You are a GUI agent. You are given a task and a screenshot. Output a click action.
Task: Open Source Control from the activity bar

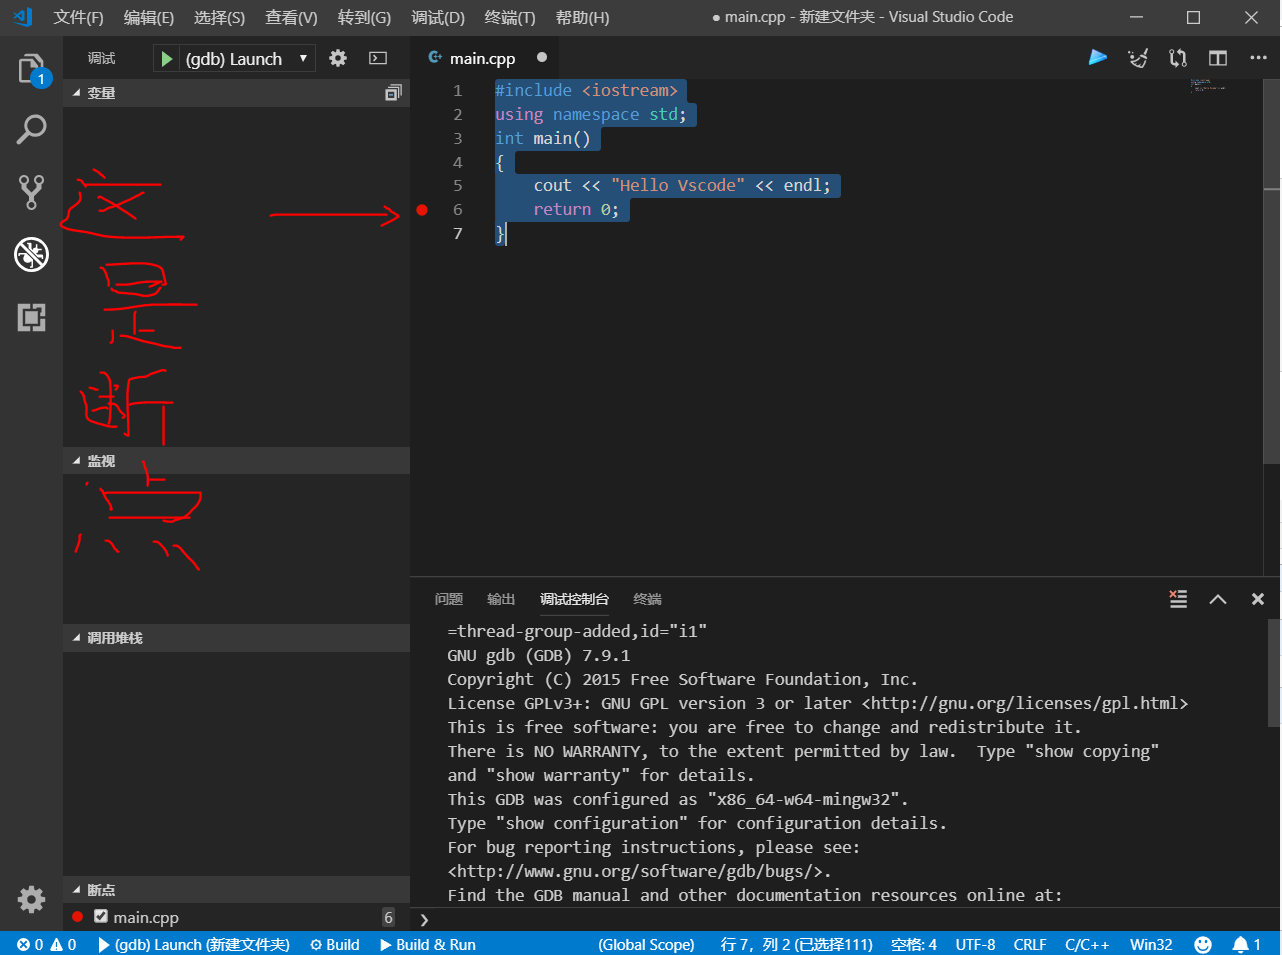point(30,190)
